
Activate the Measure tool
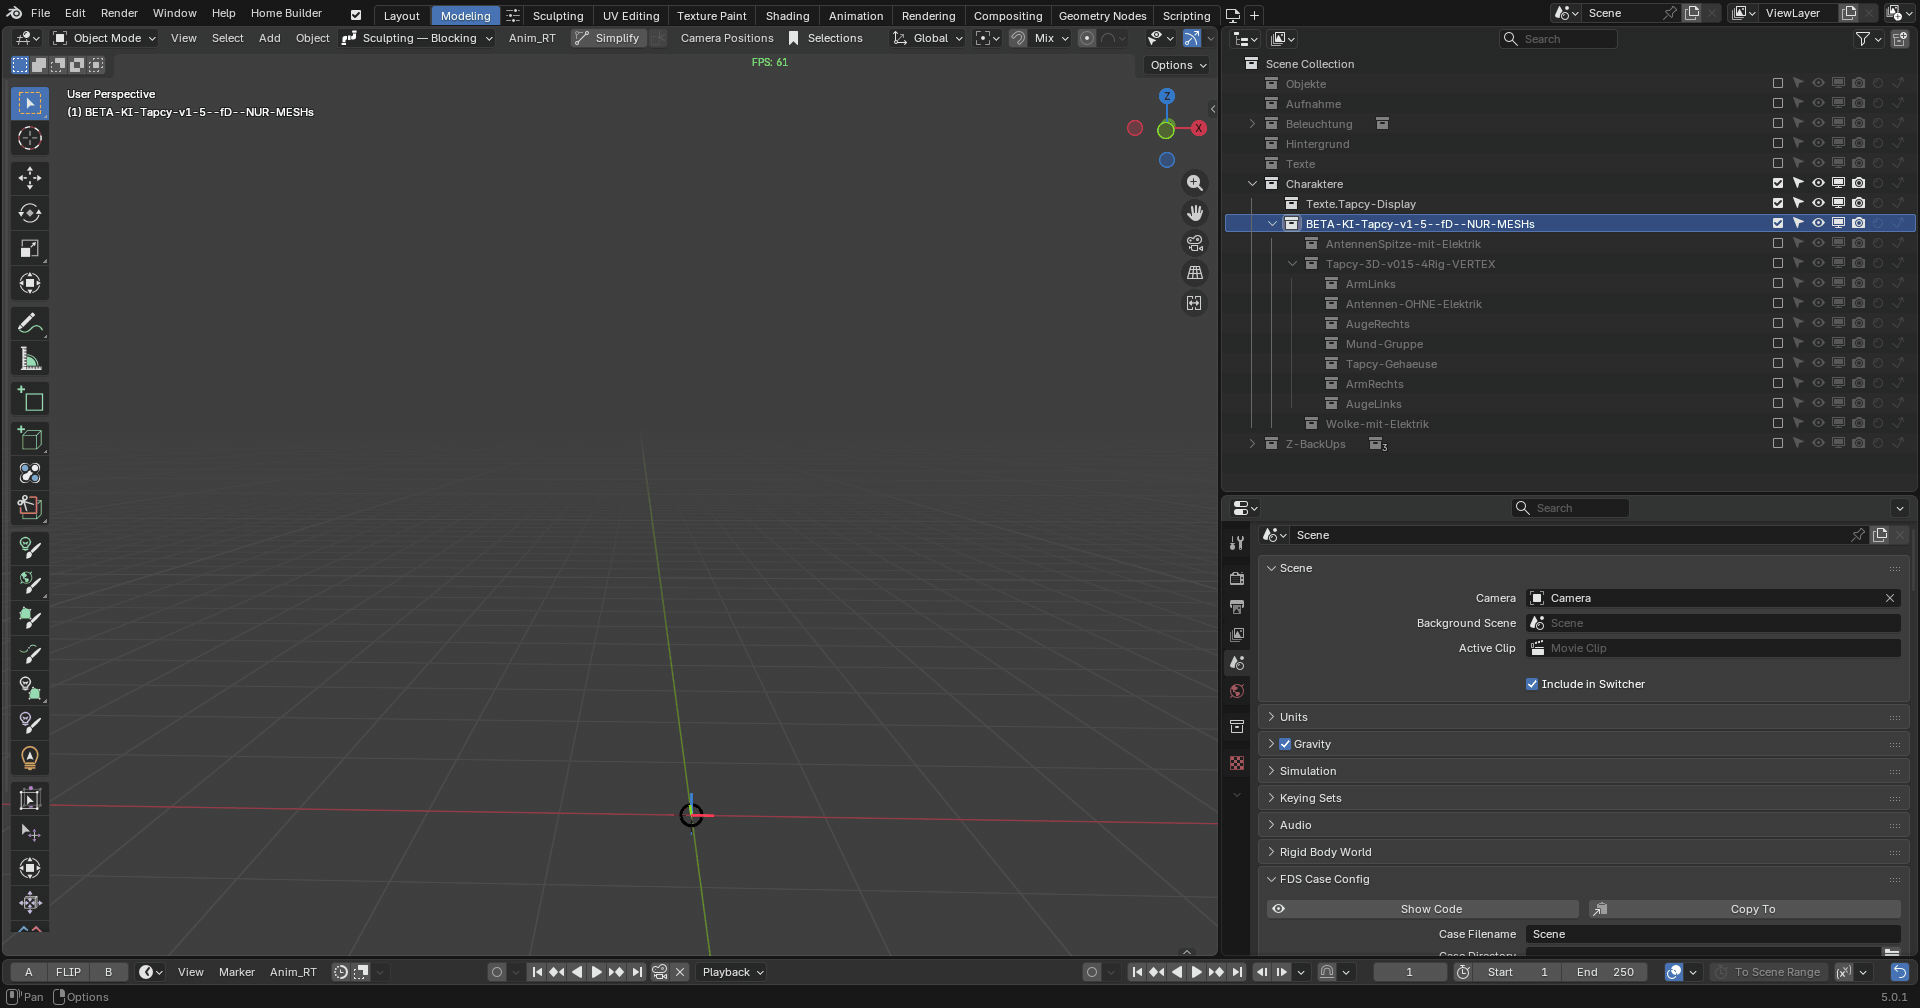(30, 358)
